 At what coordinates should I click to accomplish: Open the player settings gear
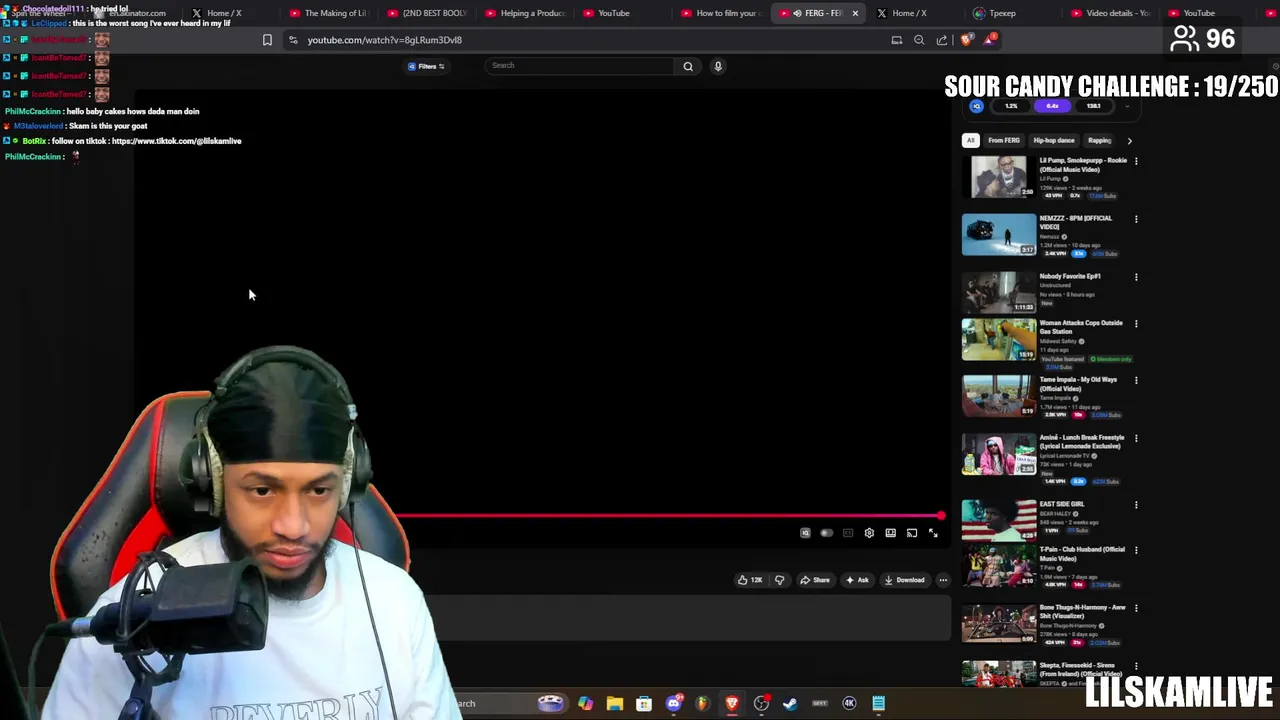click(x=869, y=533)
